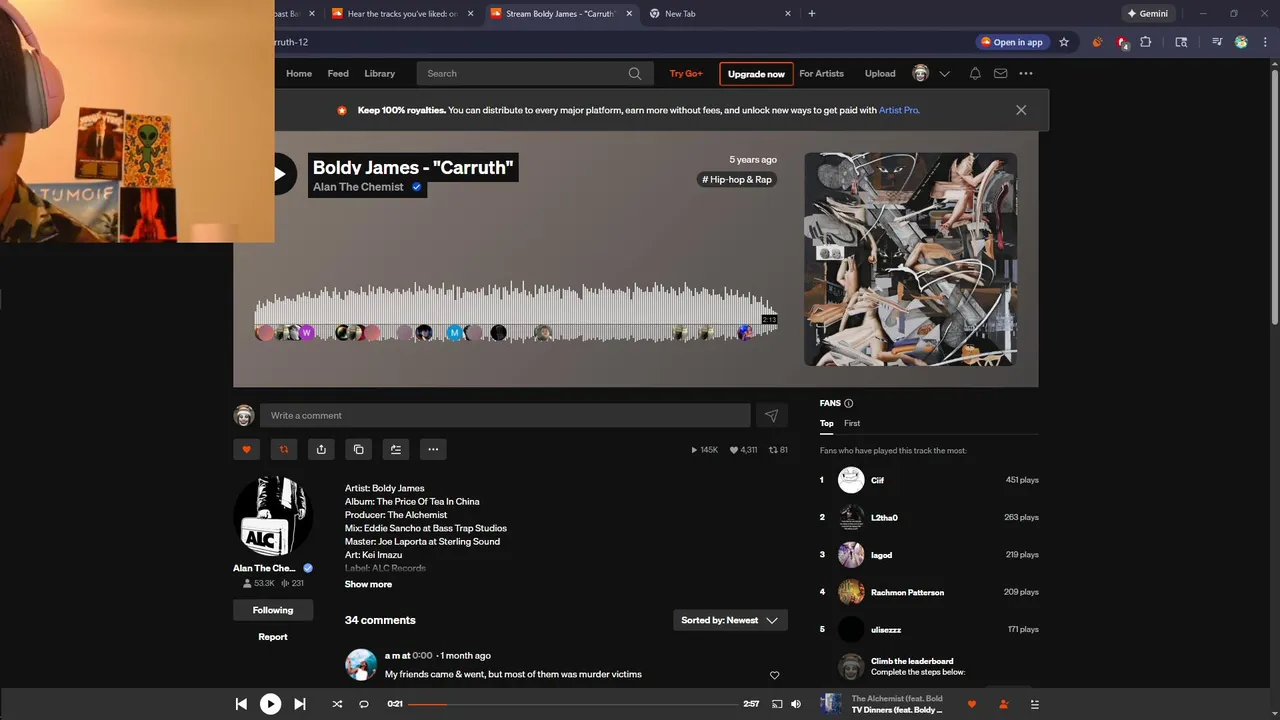This screenshot has height=720, width=1280.
Task: Skip to previous track in player bar
Action: [241, 704]
